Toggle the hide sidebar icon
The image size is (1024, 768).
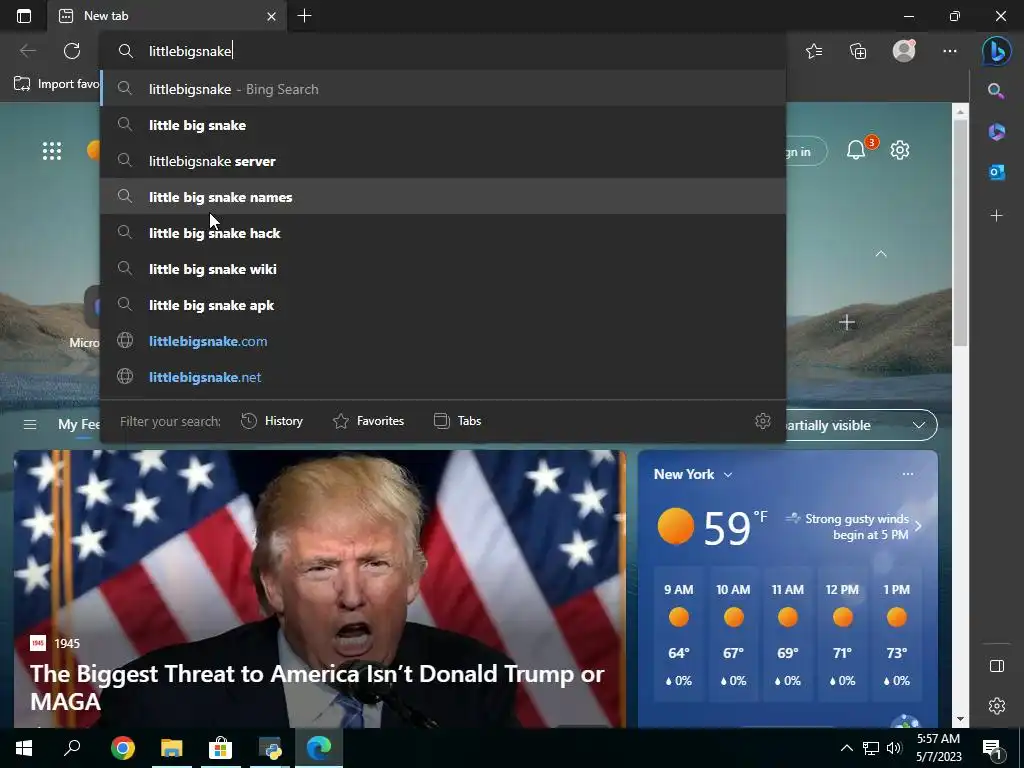[x=997, y=665]
